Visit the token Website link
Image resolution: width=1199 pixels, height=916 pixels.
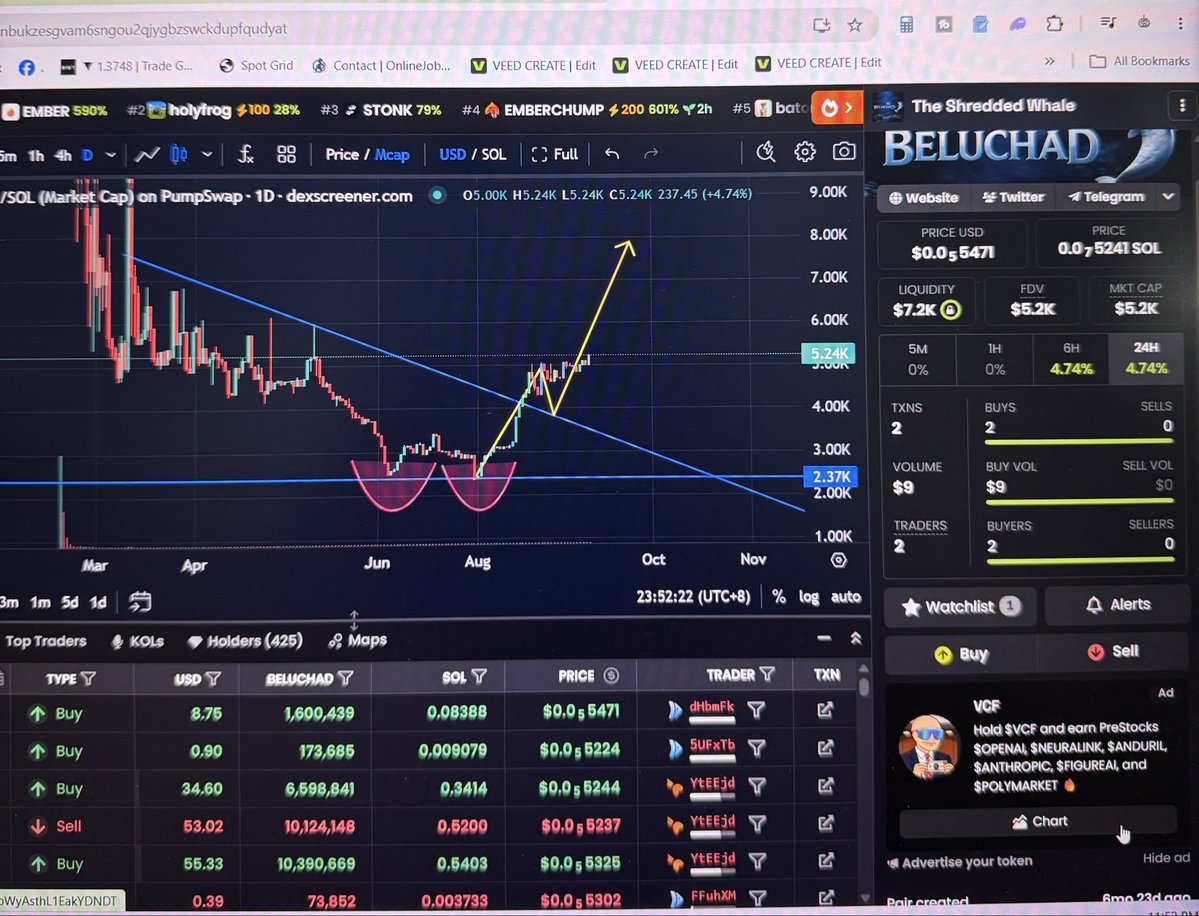[924, 198]
